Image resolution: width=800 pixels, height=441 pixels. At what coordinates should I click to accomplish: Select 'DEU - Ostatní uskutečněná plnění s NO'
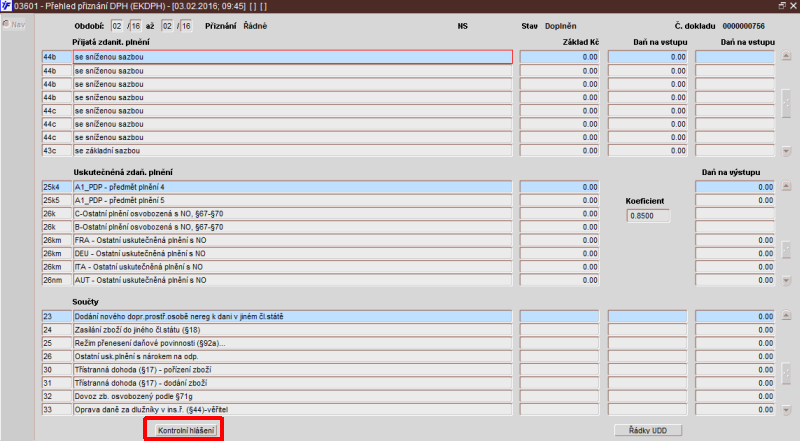pyautogui.click(x=292, y=254)
